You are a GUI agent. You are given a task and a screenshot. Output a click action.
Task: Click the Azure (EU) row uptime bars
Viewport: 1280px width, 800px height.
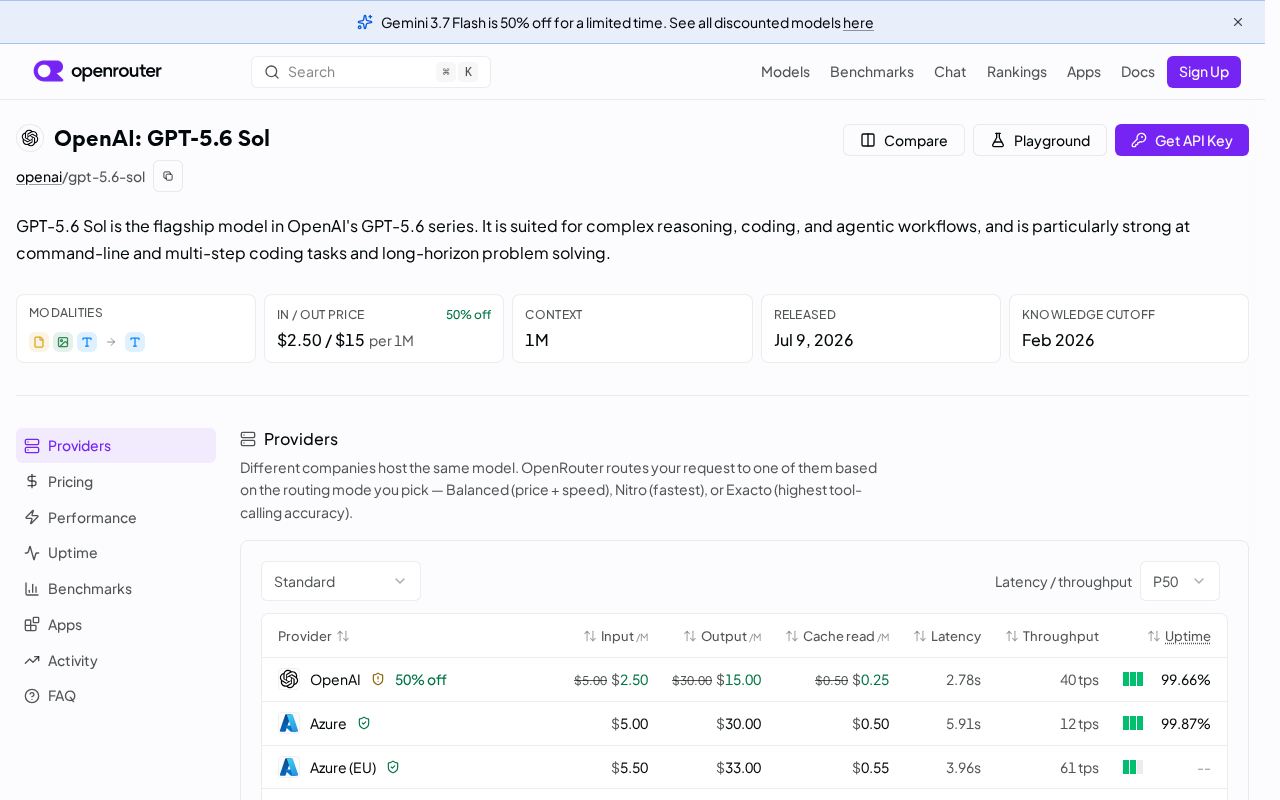tap(1133, 767)
